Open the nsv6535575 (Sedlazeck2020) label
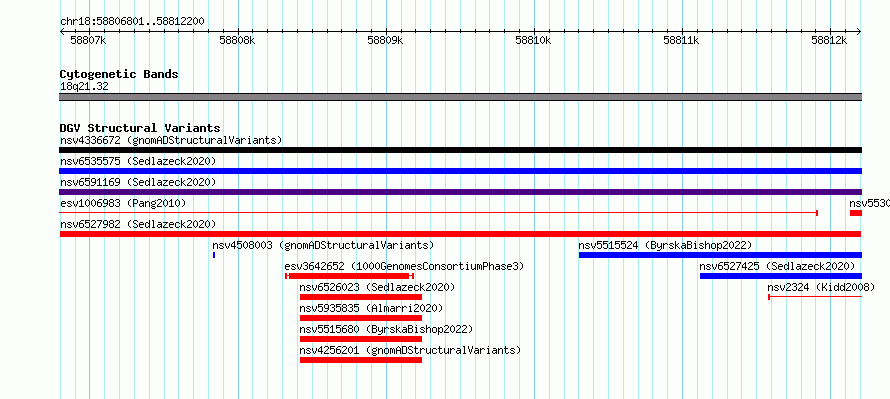890x399 pixels. pyautogui.click(x=138, y=161)
